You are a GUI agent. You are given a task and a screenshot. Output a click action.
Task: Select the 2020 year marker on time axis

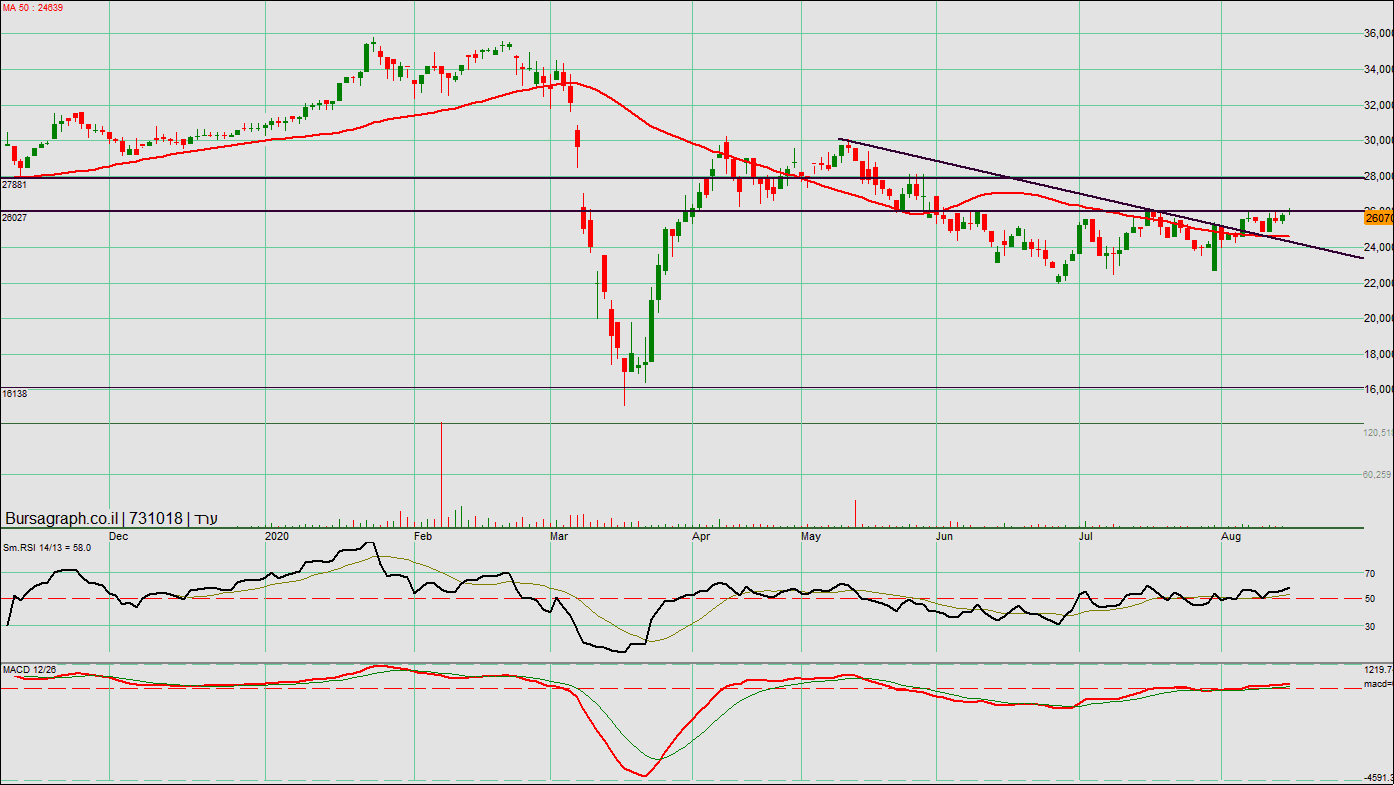click(x=277, y=537)
